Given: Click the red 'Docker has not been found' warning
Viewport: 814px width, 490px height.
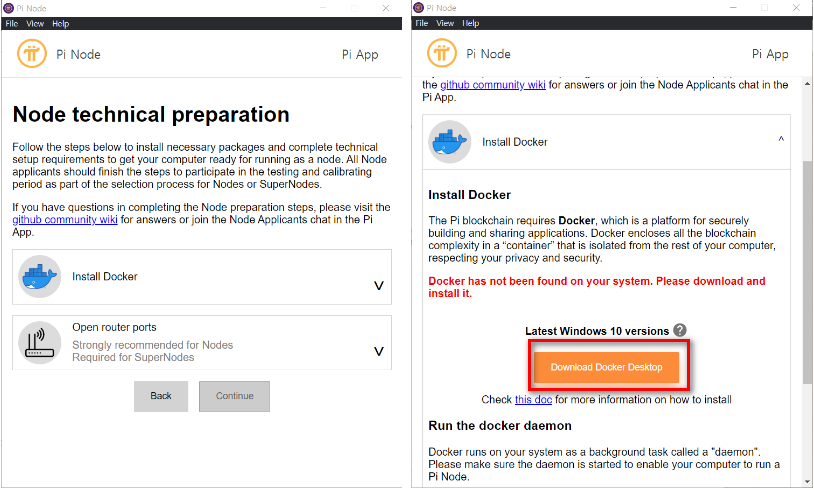Looking at the screenshot, I should pos(596,287).
